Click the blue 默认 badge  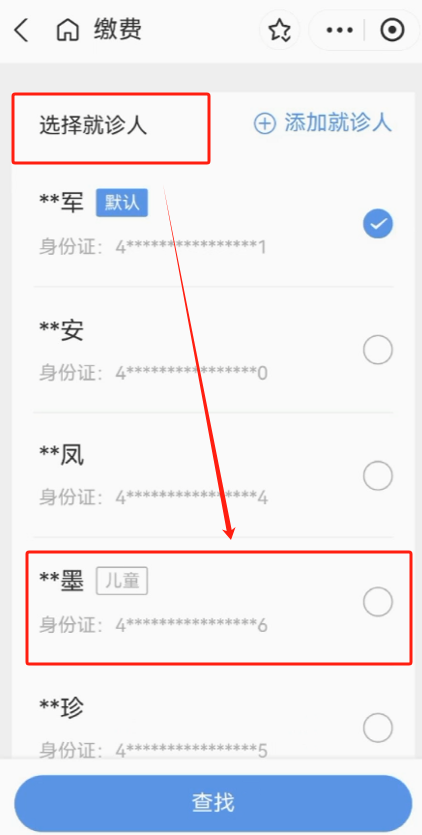pos(122,202)
